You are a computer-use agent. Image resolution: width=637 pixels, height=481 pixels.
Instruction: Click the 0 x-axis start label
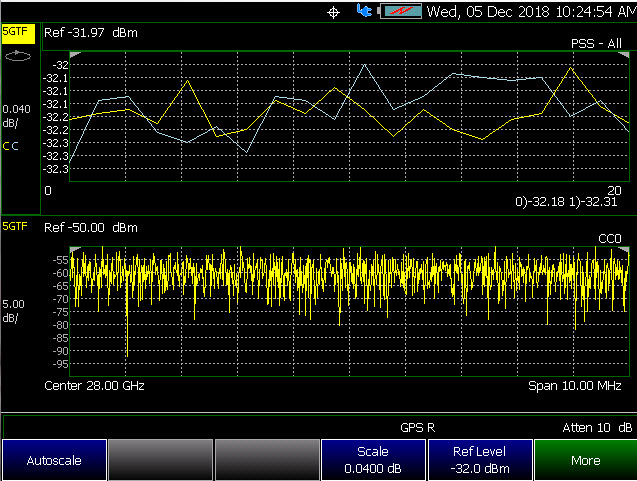click(x=48, y=191)
